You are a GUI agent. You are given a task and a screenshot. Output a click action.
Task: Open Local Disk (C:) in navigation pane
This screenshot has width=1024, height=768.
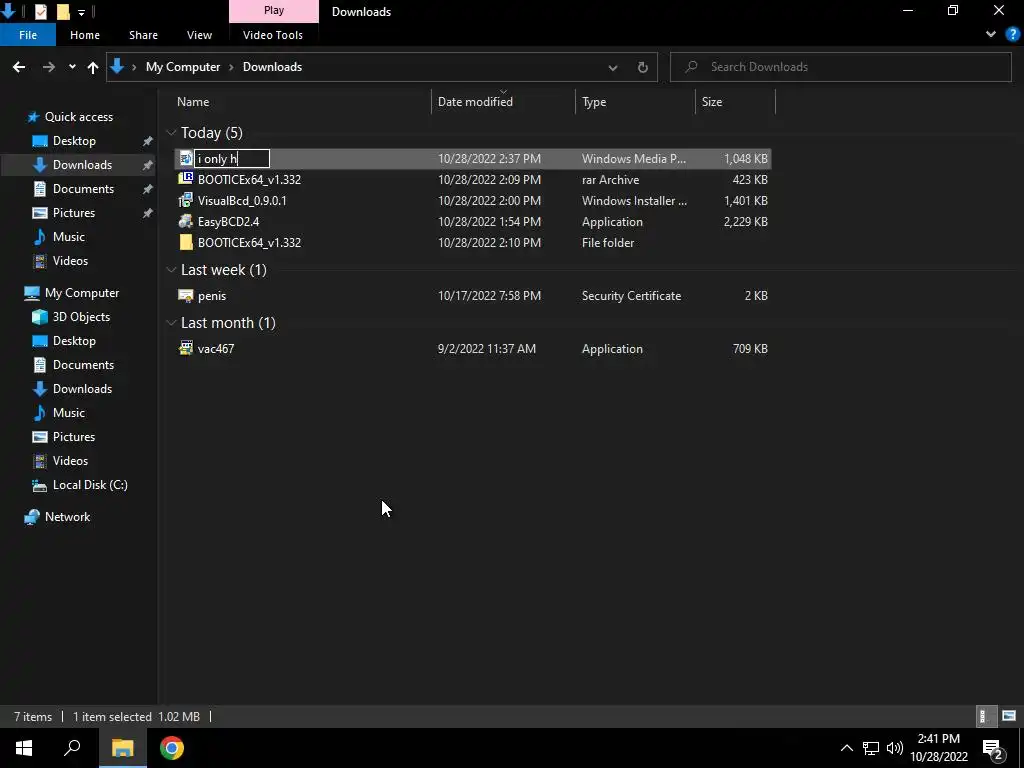pyautogui.click(x=90, y=485)
